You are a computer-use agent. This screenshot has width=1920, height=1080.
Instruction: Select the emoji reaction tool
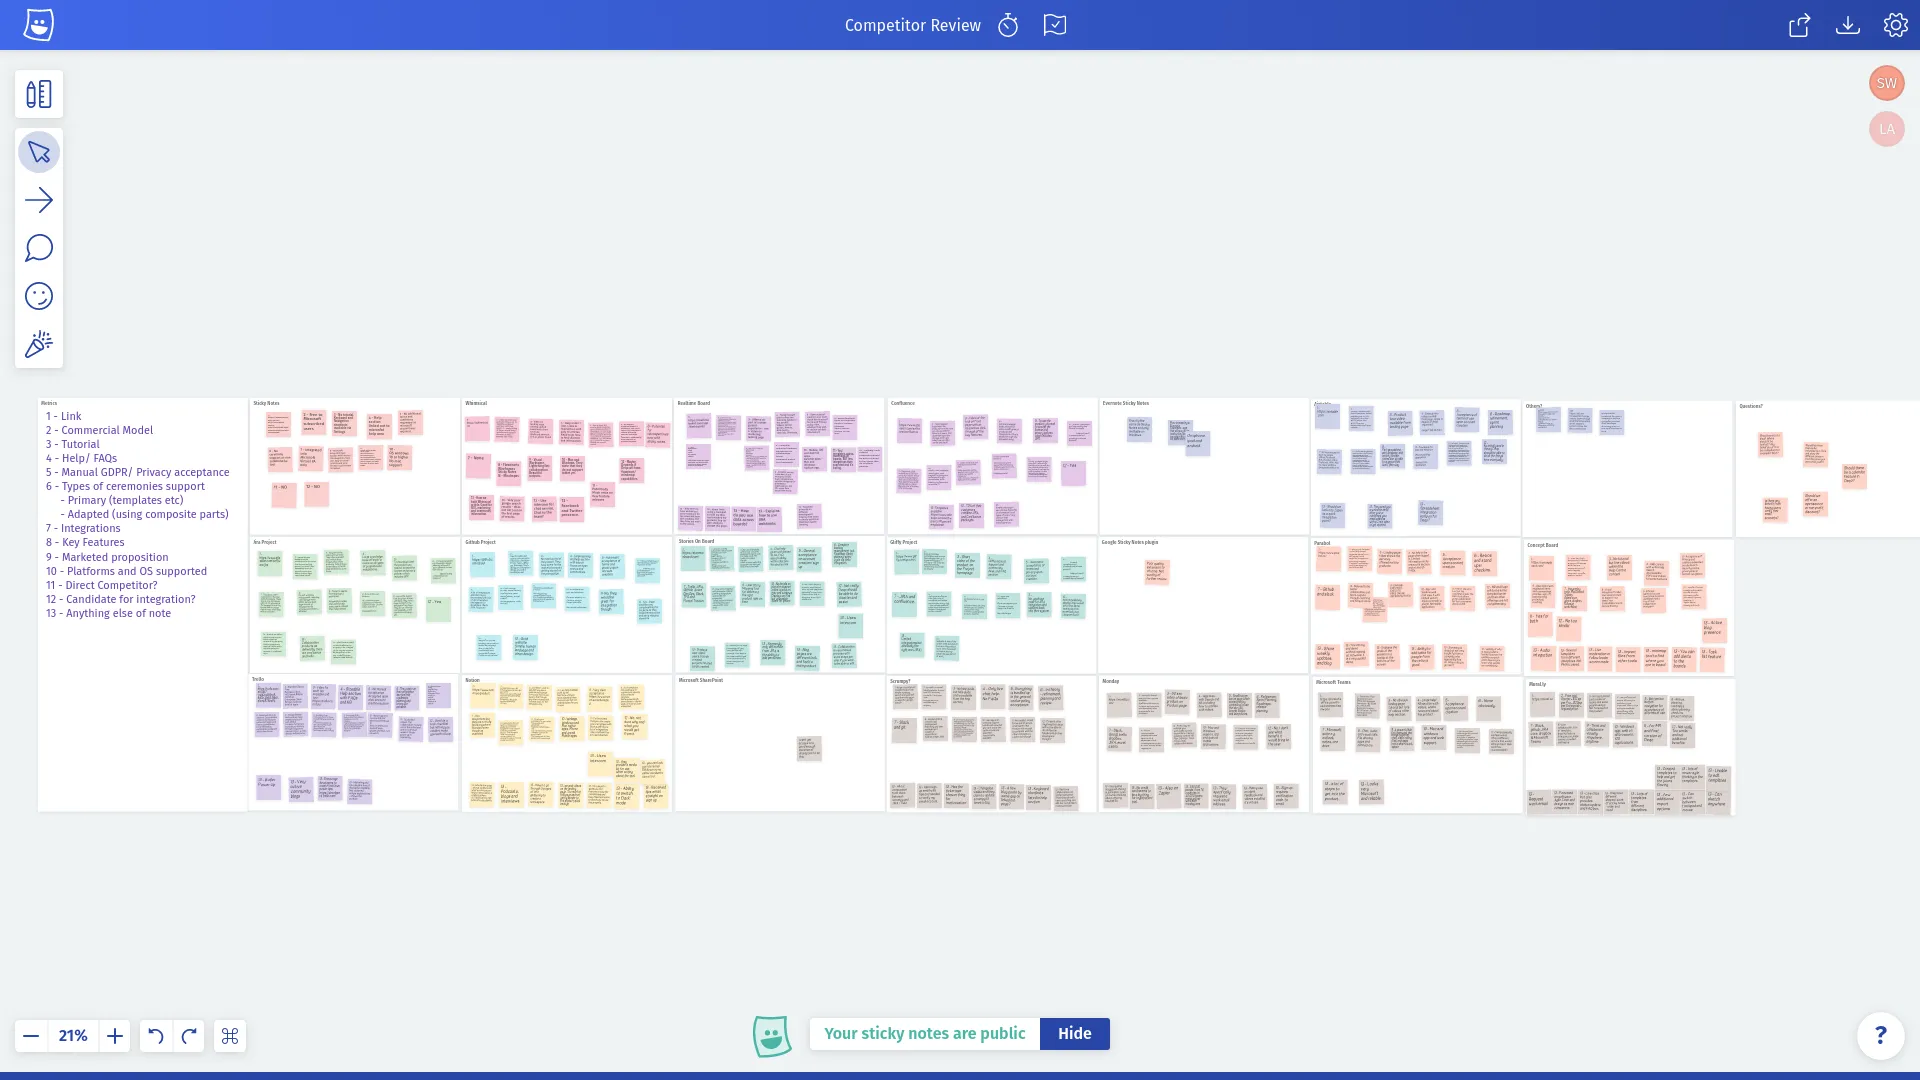tap(39, 296)
